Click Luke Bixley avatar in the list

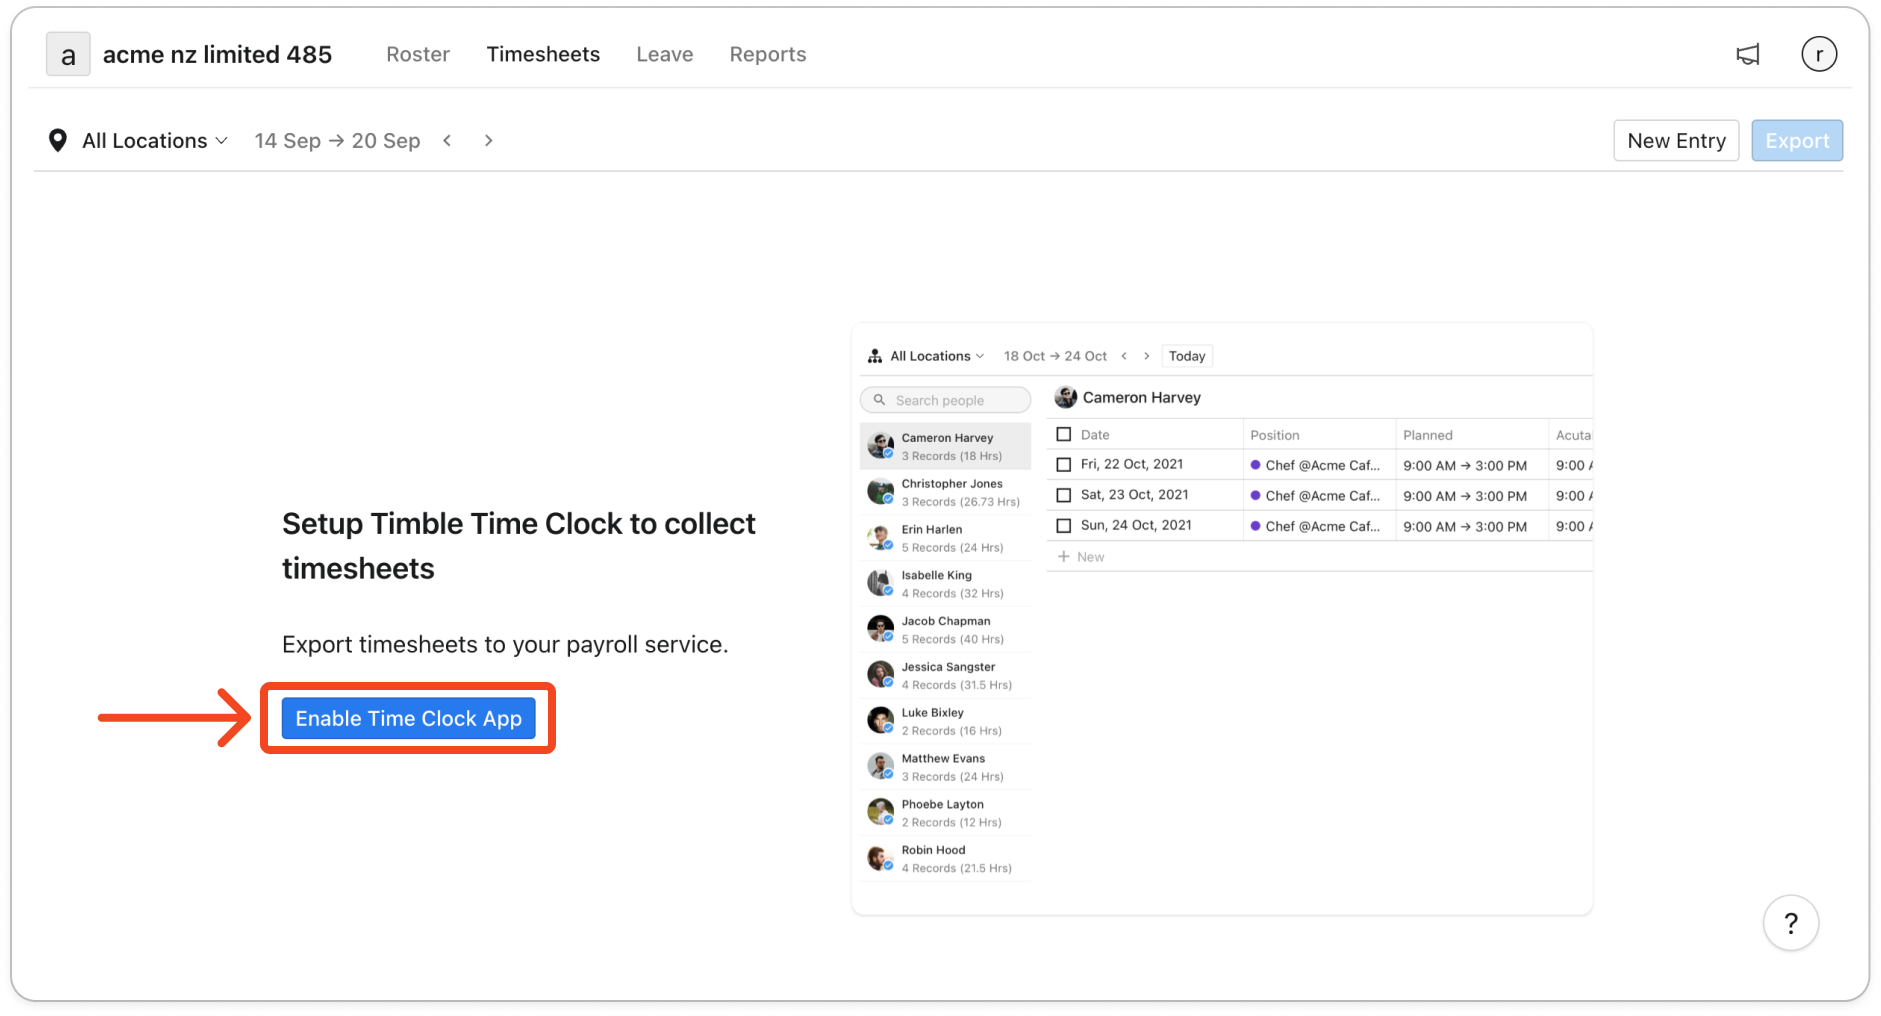[880, 720]
